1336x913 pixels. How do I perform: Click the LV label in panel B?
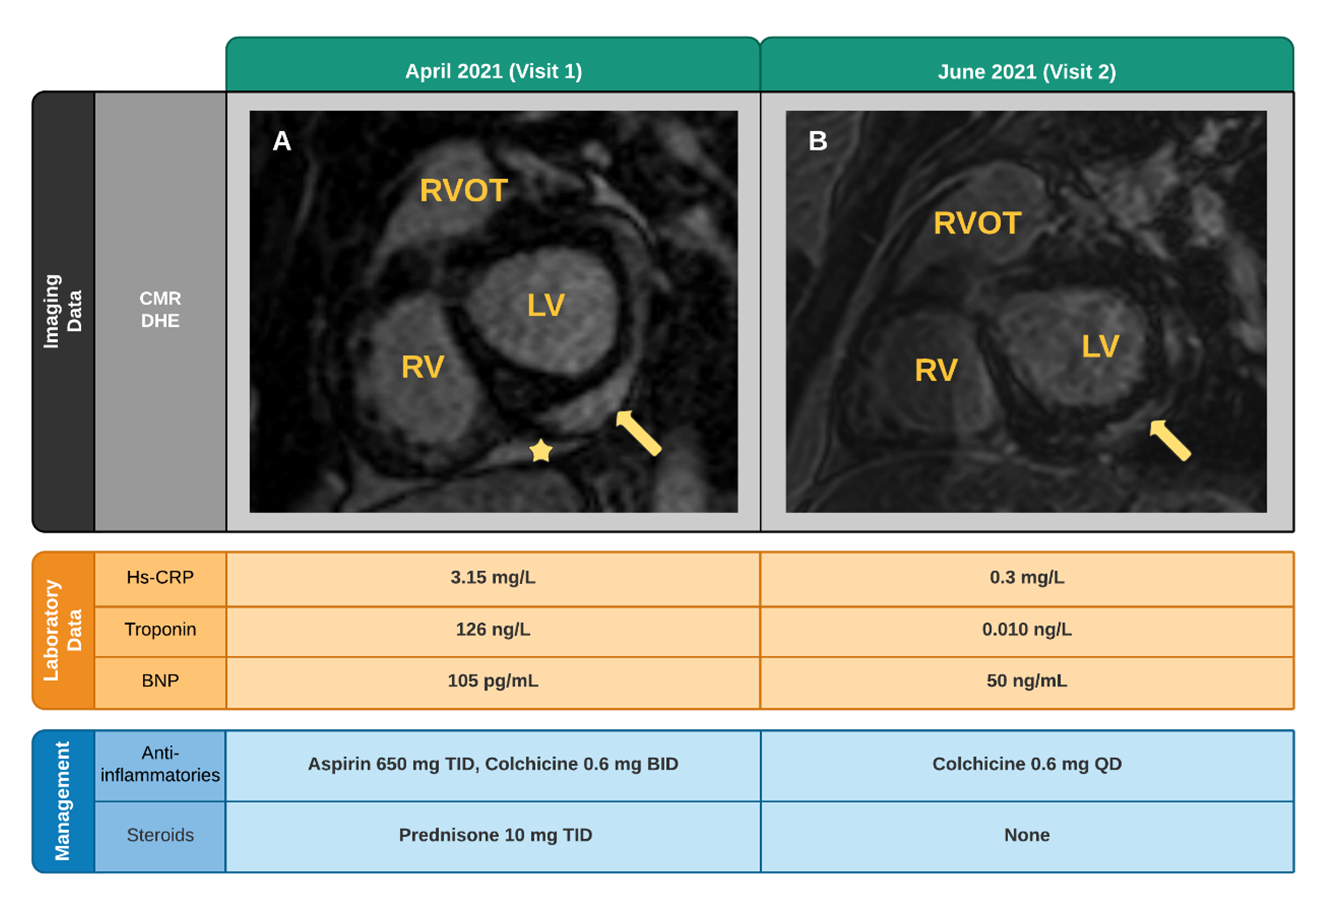coord(1100,347)
